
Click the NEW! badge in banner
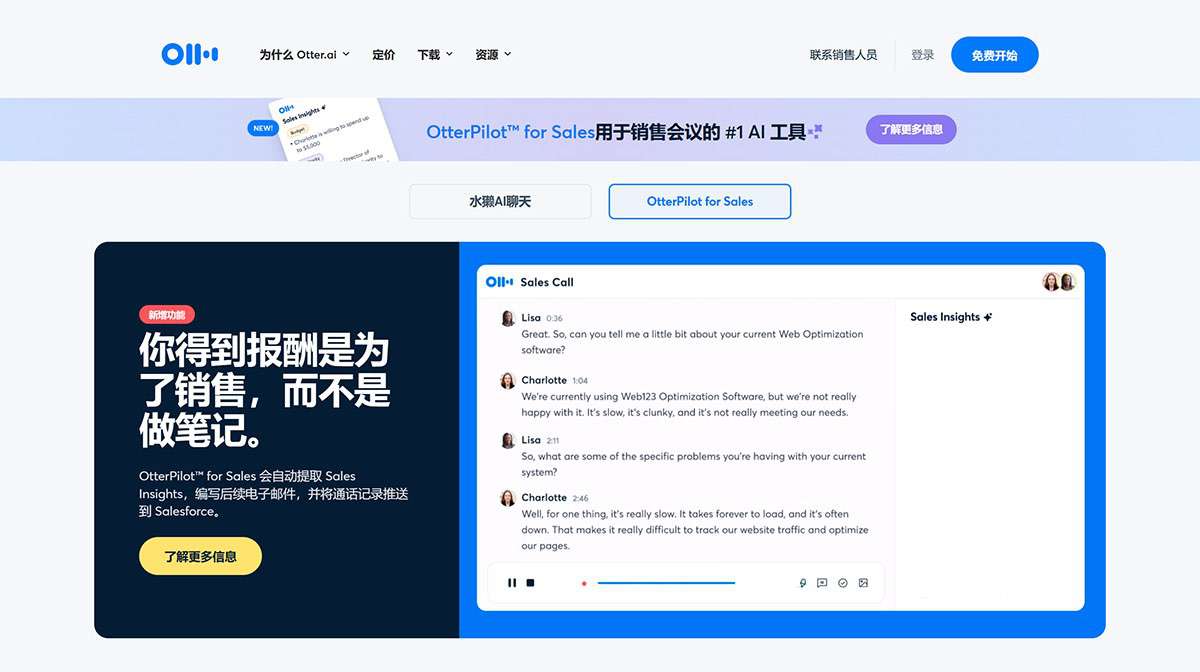click(263, 128)
